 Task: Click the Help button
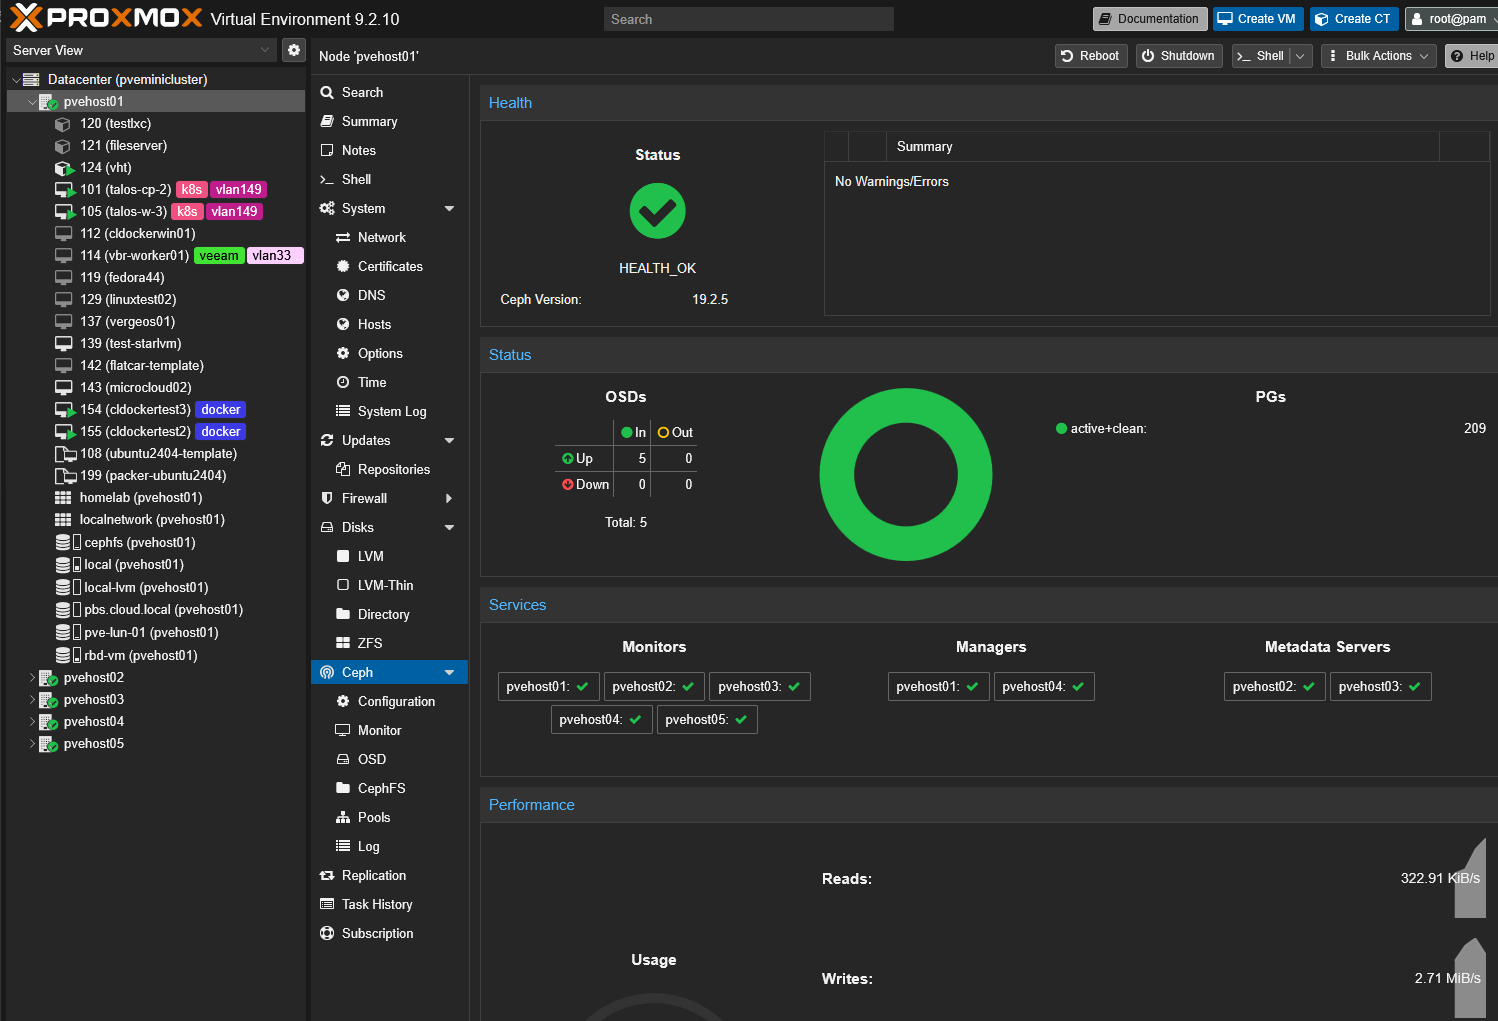pyautogui.click(x=1472, y=56)
